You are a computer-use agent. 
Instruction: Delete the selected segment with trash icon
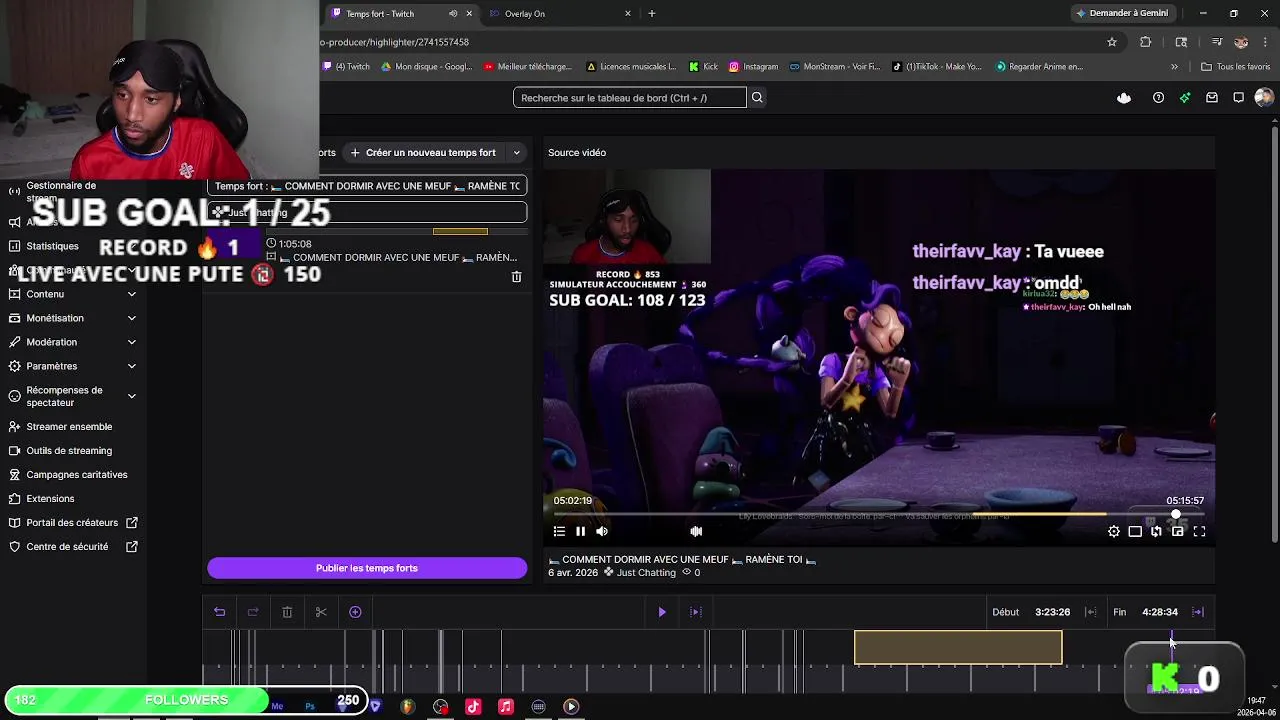287,612
